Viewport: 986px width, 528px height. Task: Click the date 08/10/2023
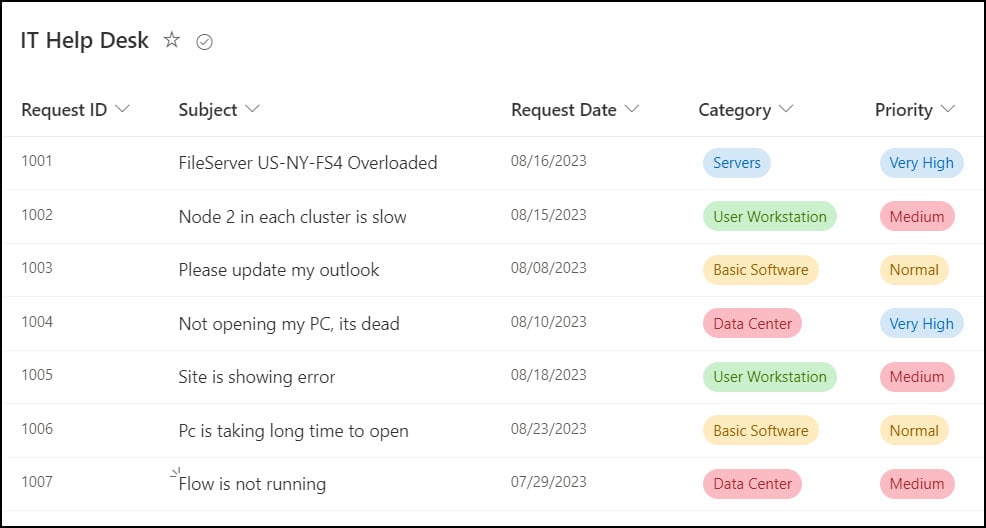click(x=548, y=322)
